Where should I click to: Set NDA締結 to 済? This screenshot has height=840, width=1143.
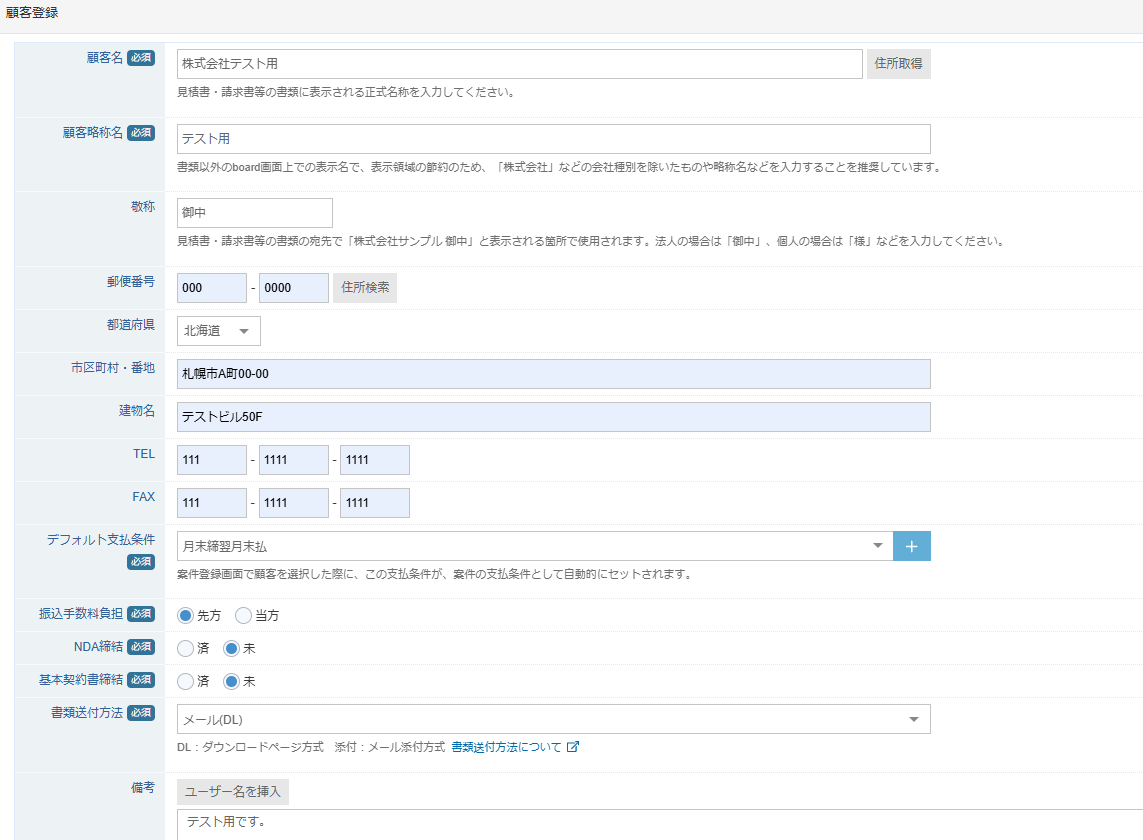(x=185, y=649)
